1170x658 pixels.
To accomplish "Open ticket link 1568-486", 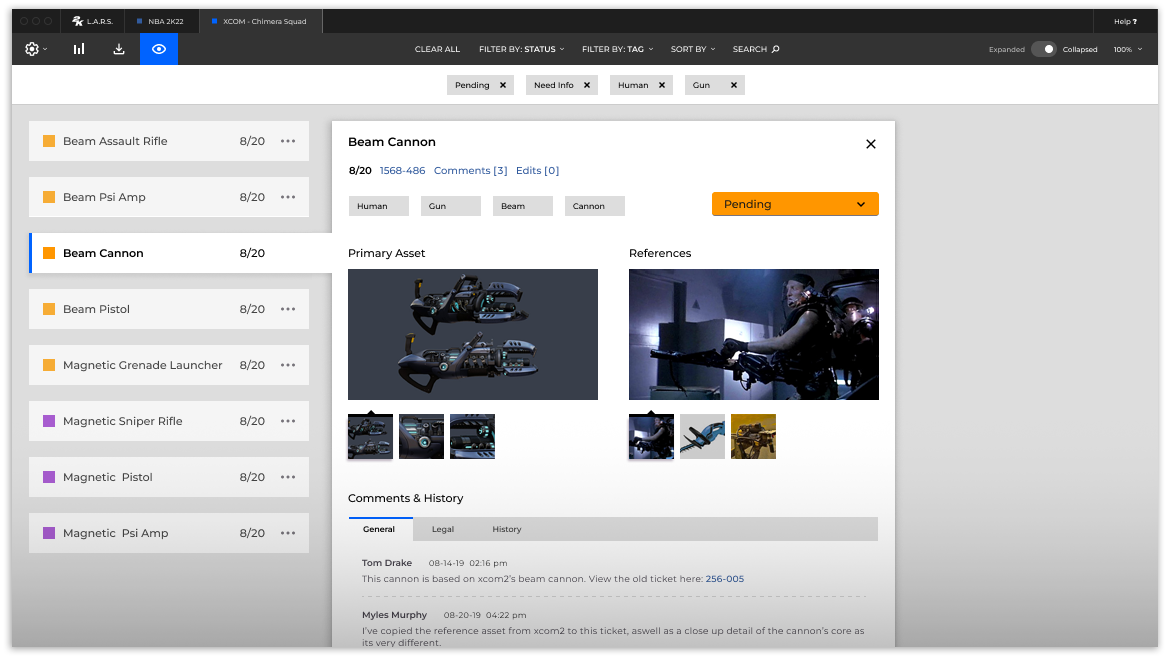I will (x=402, y=171).
